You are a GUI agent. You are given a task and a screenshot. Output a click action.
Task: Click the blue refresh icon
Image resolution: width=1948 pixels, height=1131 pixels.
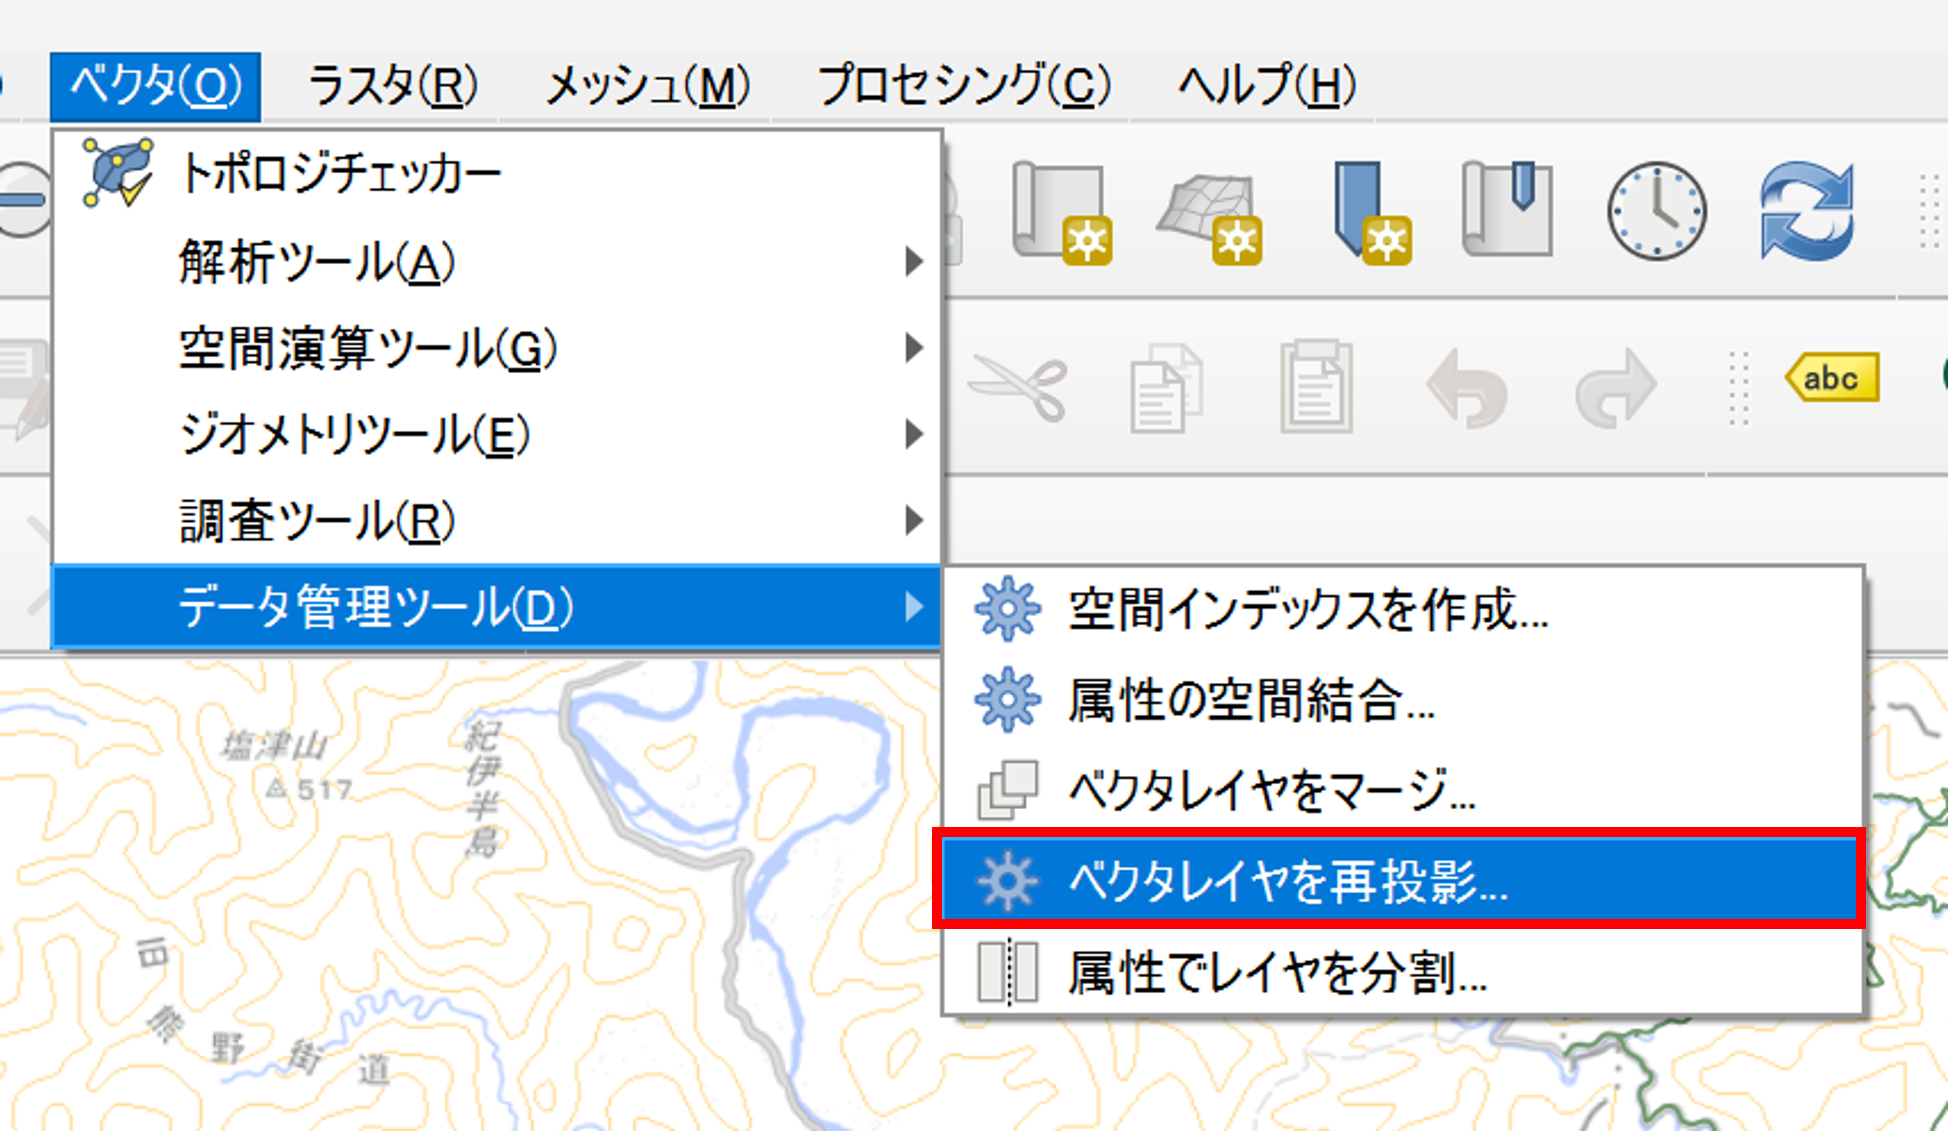pyautogui.click(x=1806, y=211)
